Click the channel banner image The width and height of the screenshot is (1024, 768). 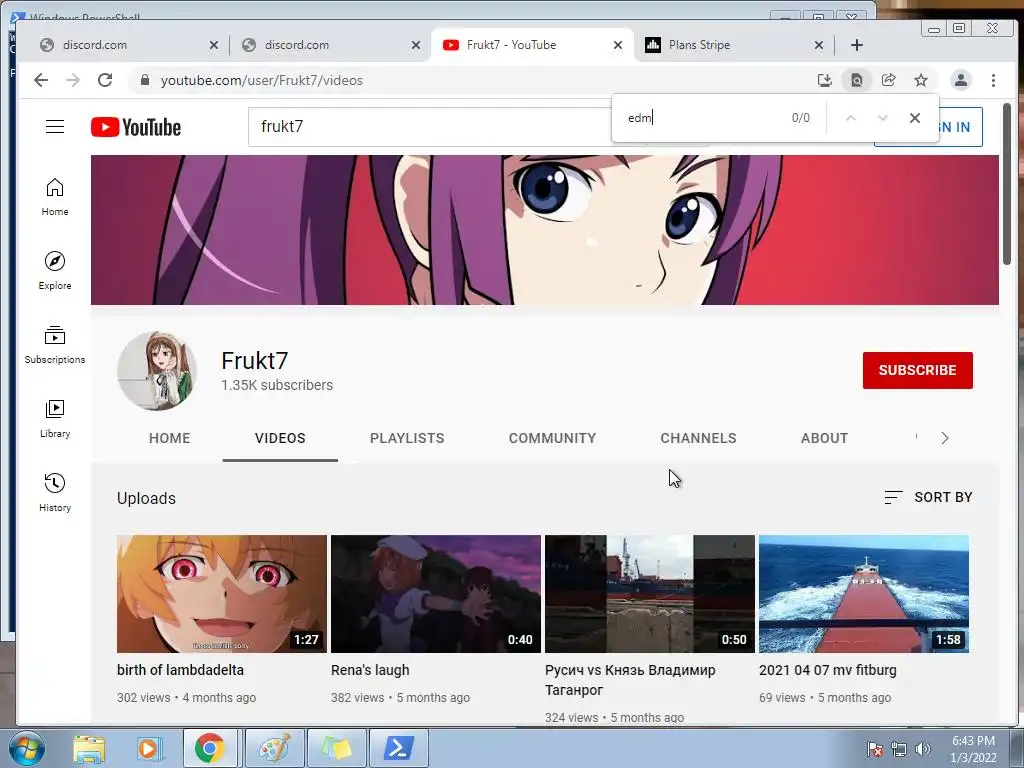point(545,230)
